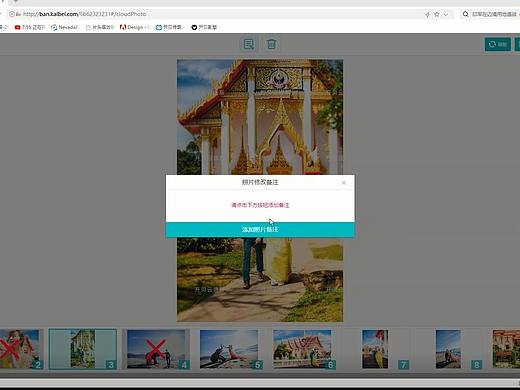Select portrait thumbnail number 7

tap(376, 349)
